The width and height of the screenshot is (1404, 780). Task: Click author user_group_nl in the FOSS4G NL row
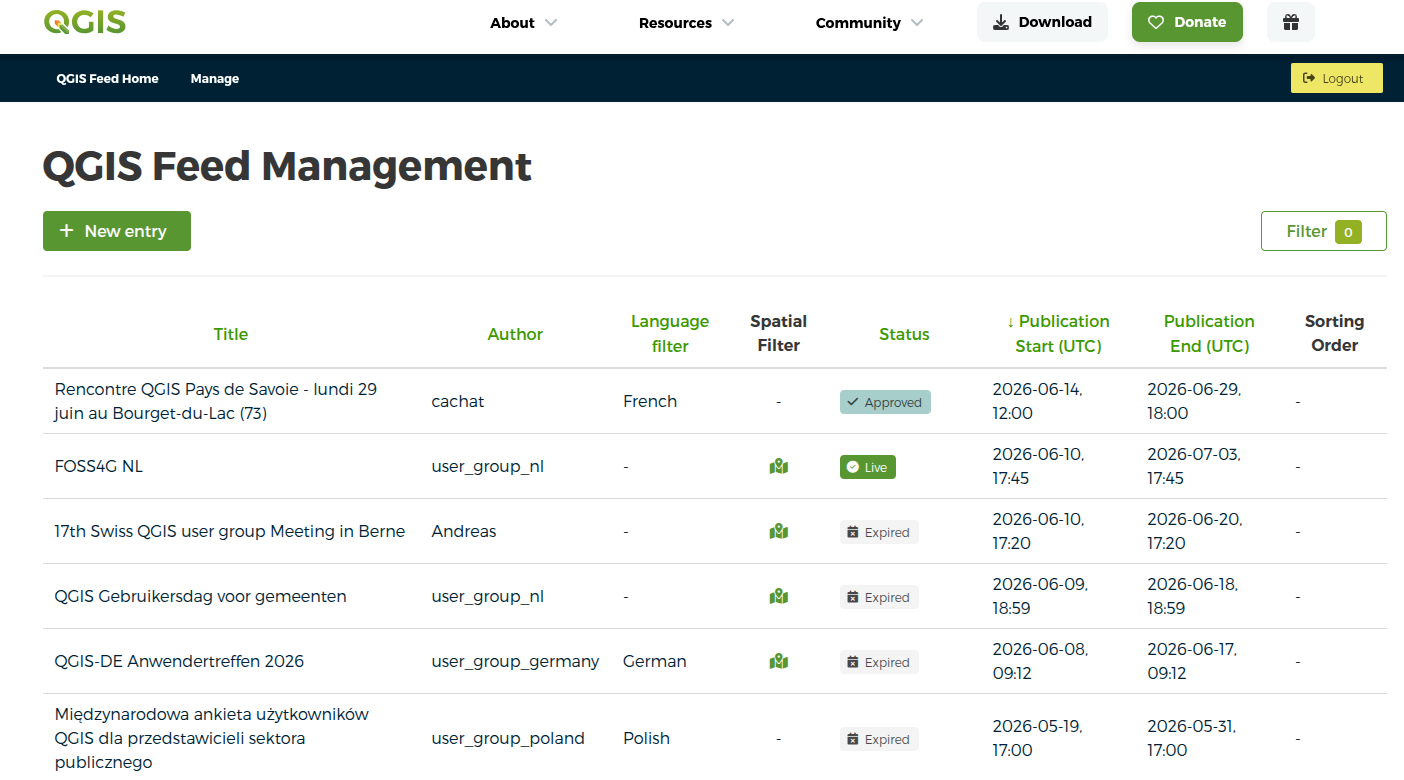pos(488,466)
